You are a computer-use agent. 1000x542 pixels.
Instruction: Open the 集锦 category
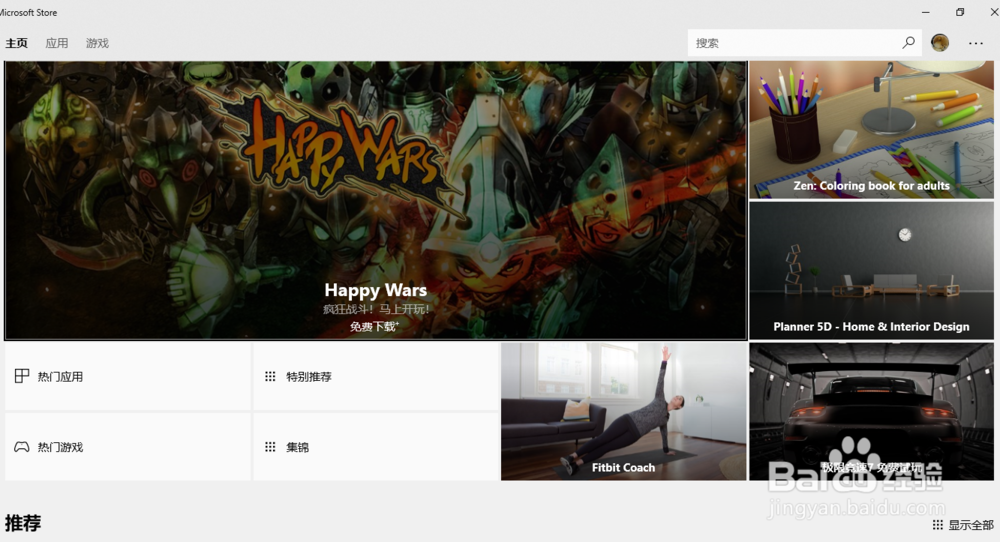pos(376,447)
